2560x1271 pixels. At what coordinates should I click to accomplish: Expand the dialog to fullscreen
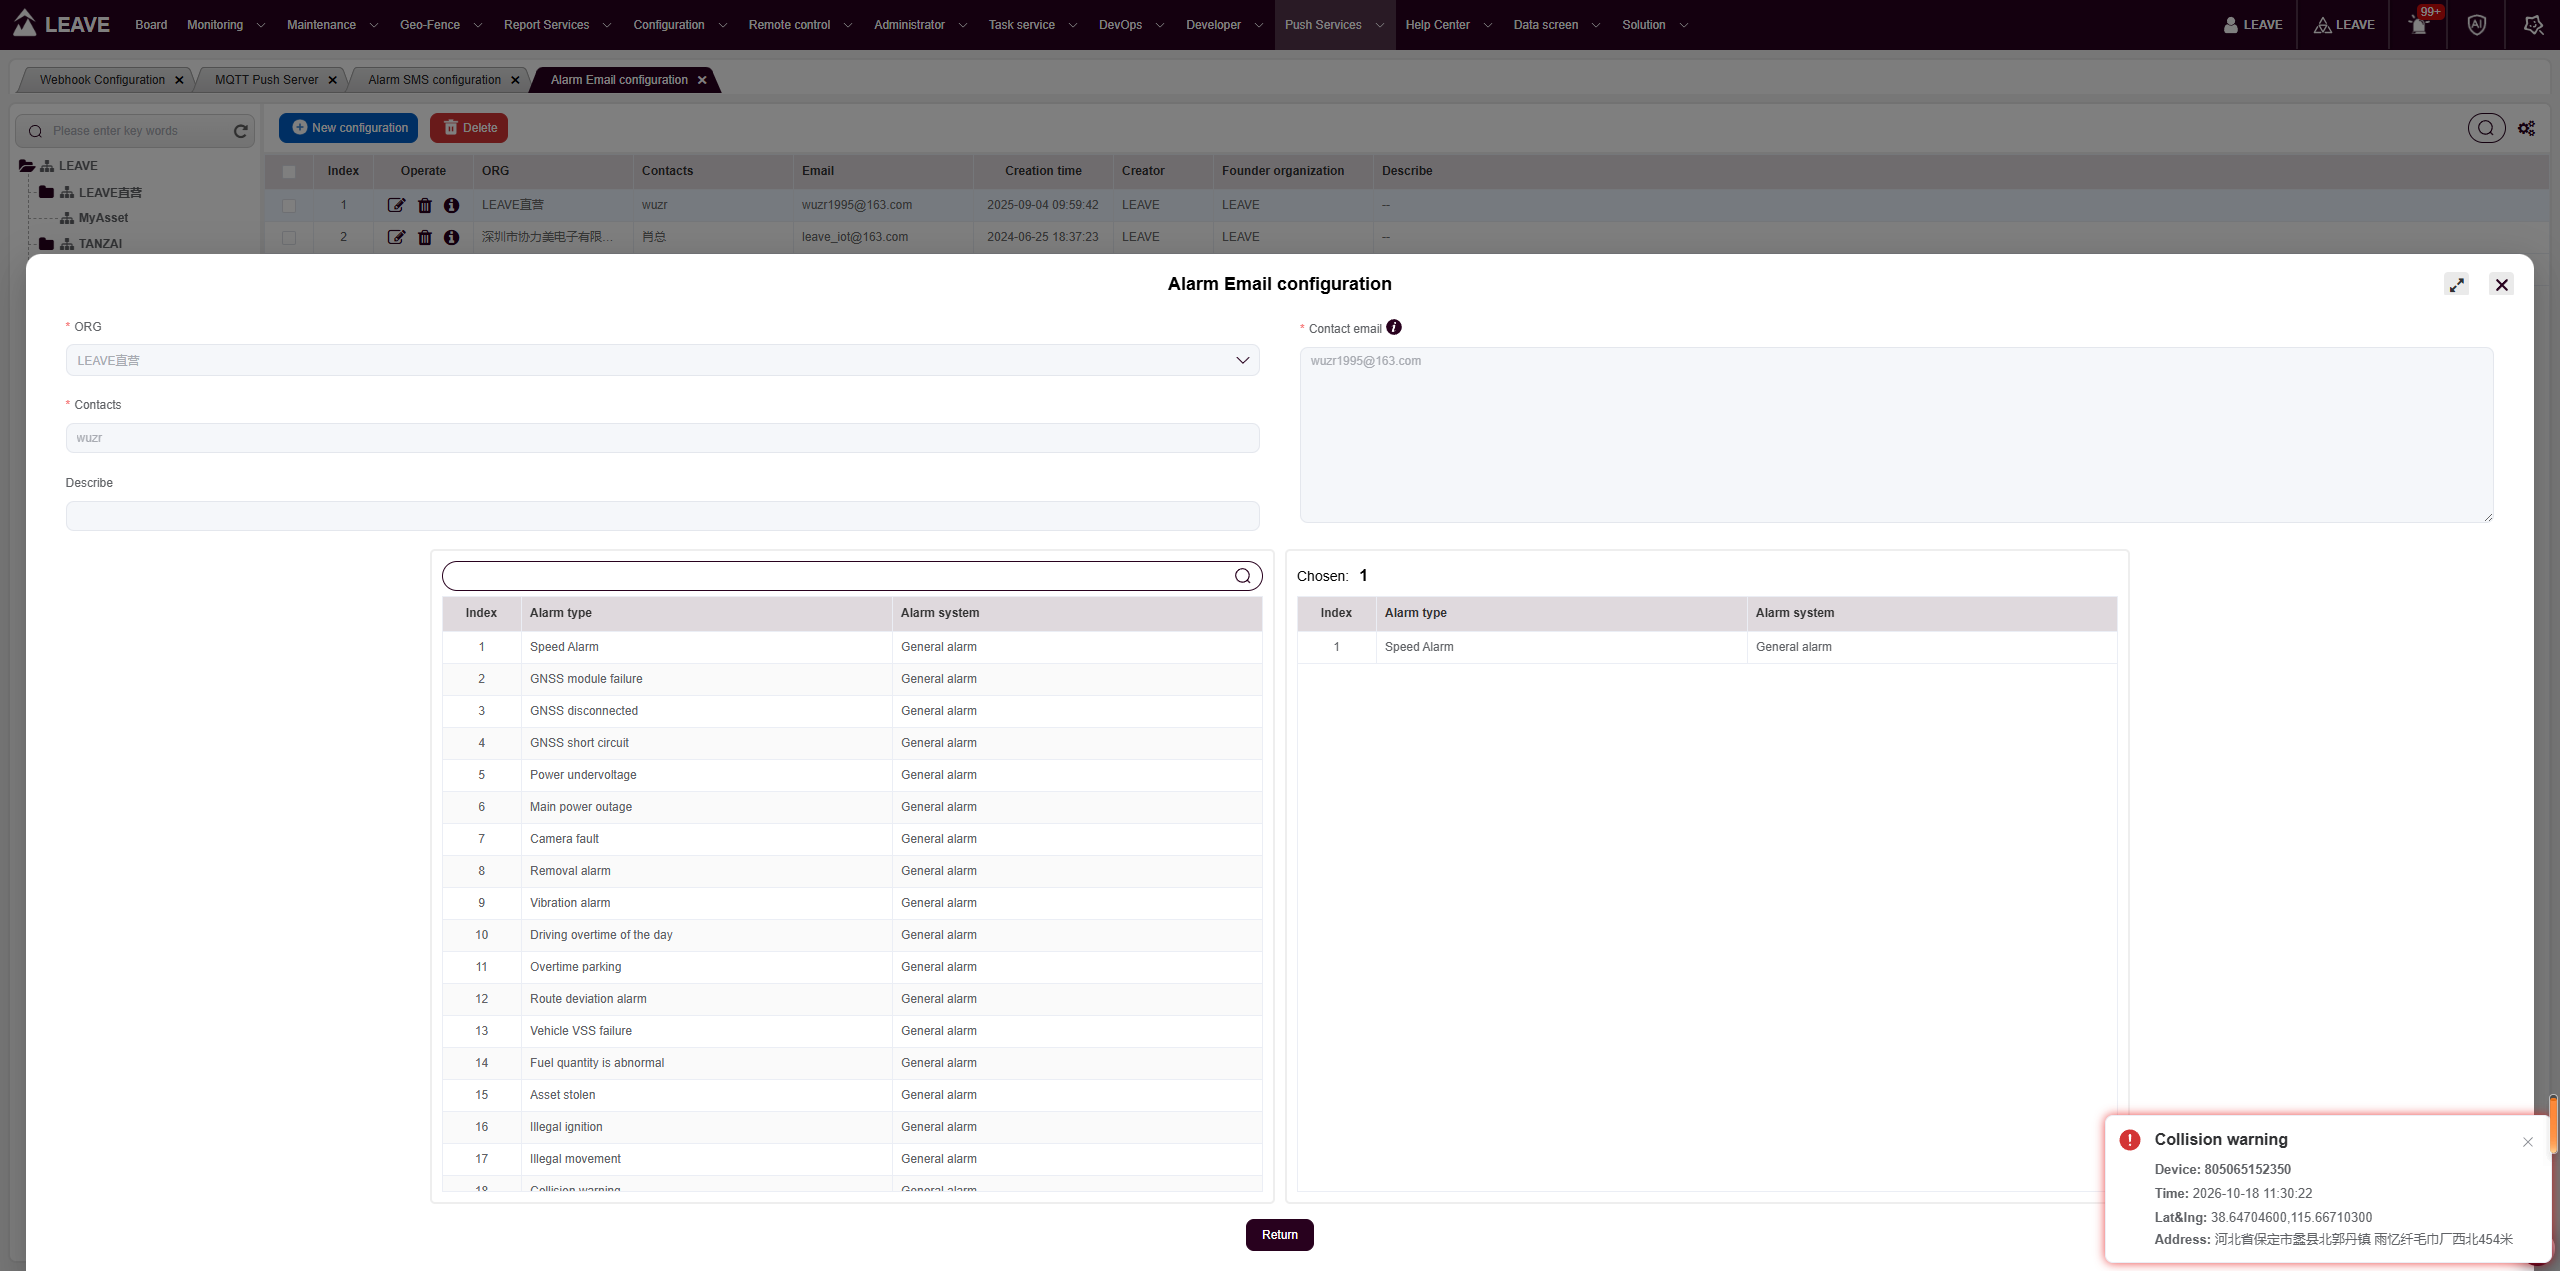[2457, 285]
